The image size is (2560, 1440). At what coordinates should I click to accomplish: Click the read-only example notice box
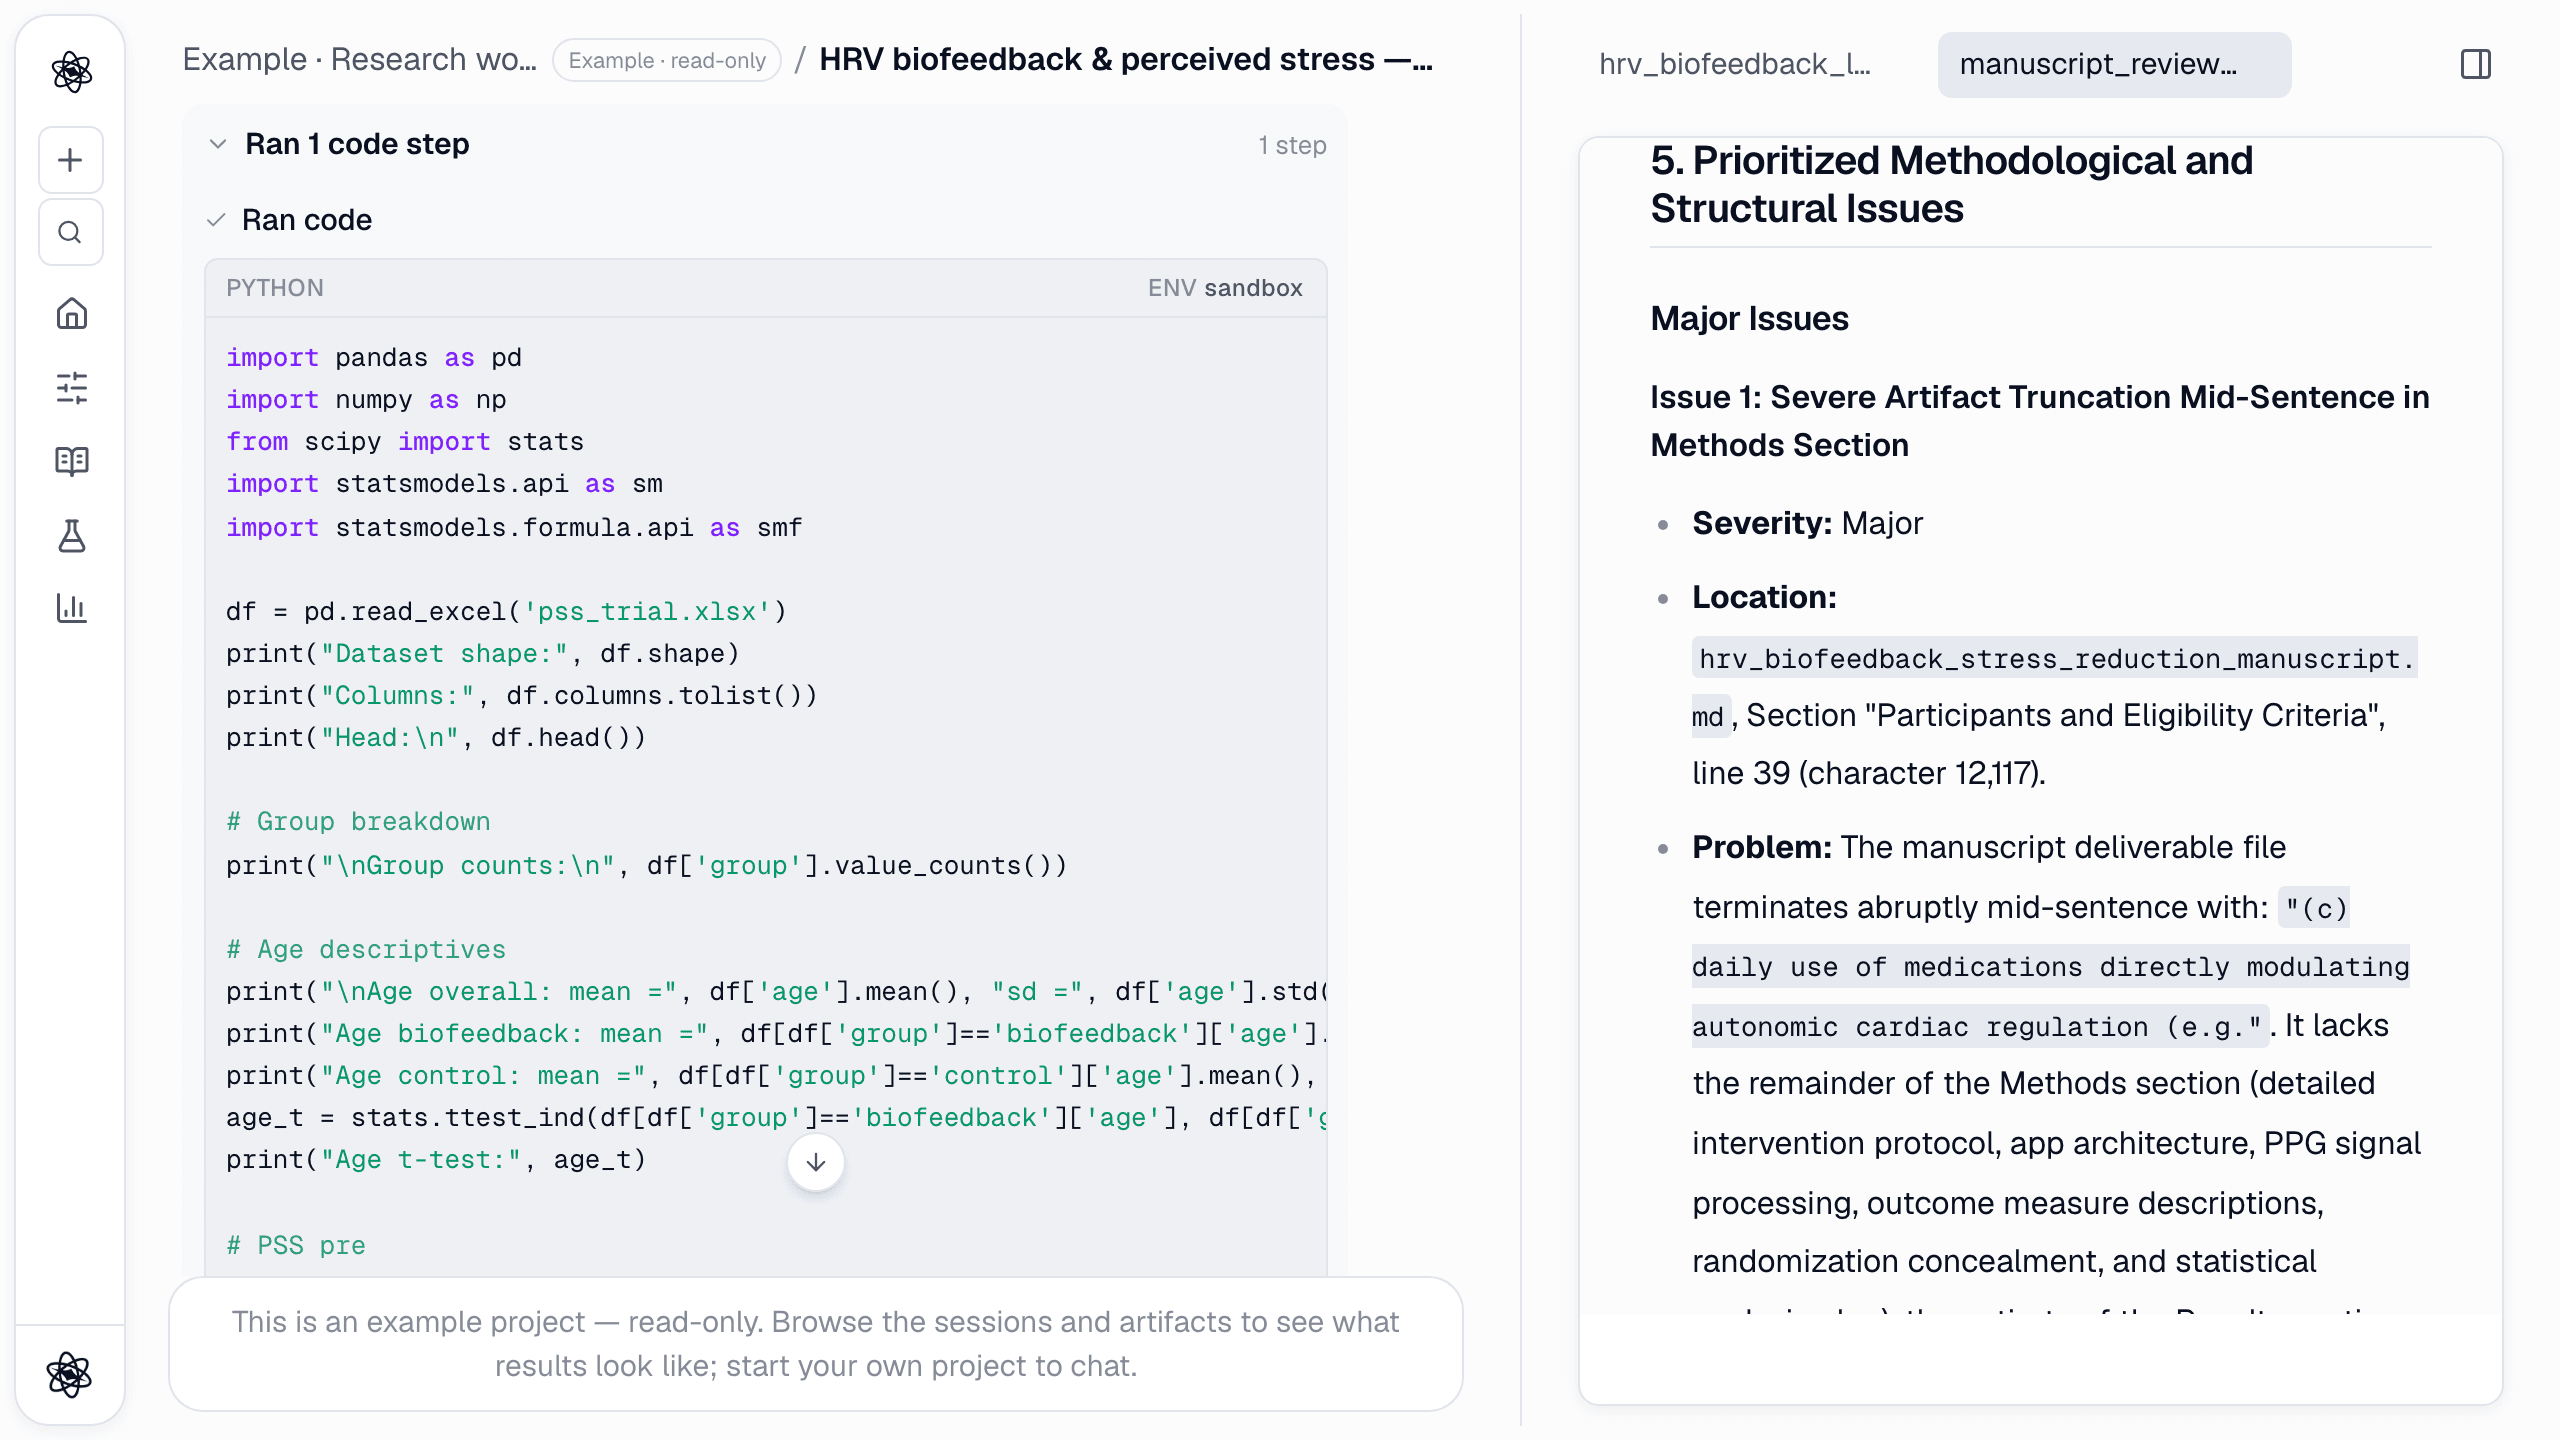[x=816, y=1344]
